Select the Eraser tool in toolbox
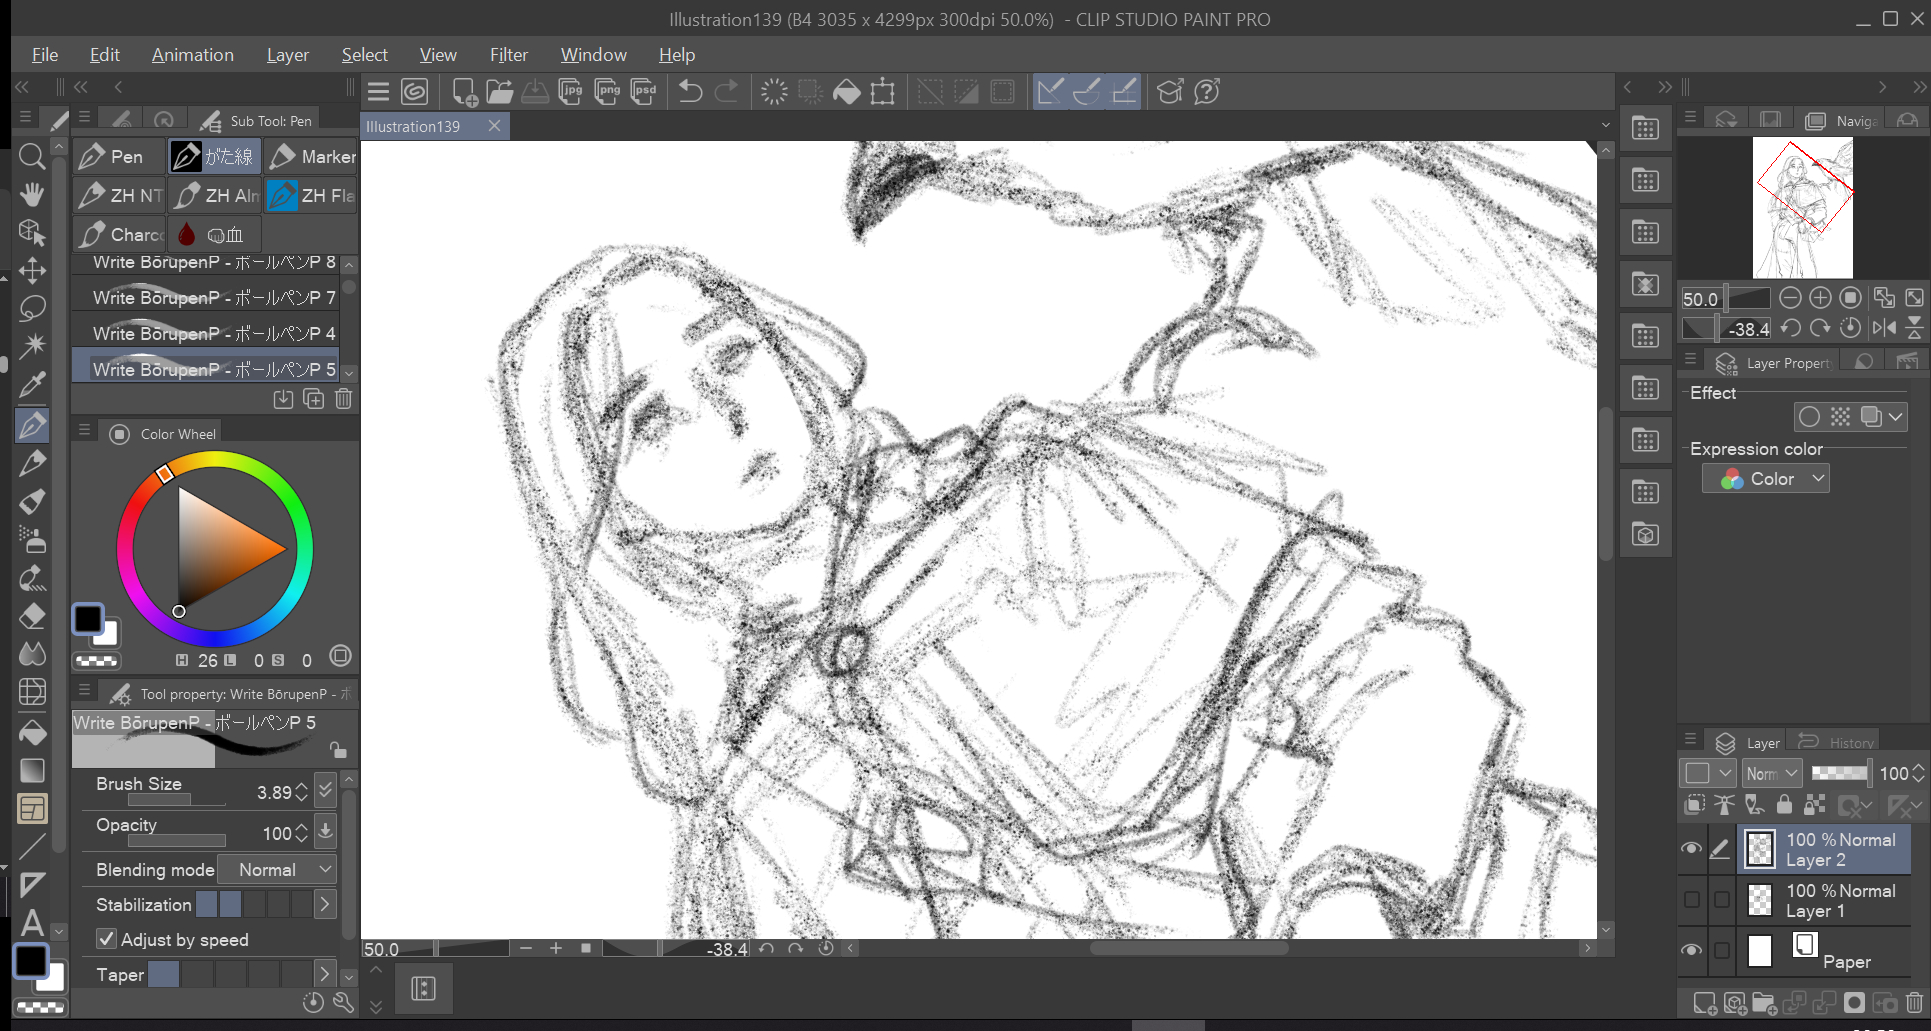The width and height of the screenshot is (1931, 1031). [x=32, y=616]
